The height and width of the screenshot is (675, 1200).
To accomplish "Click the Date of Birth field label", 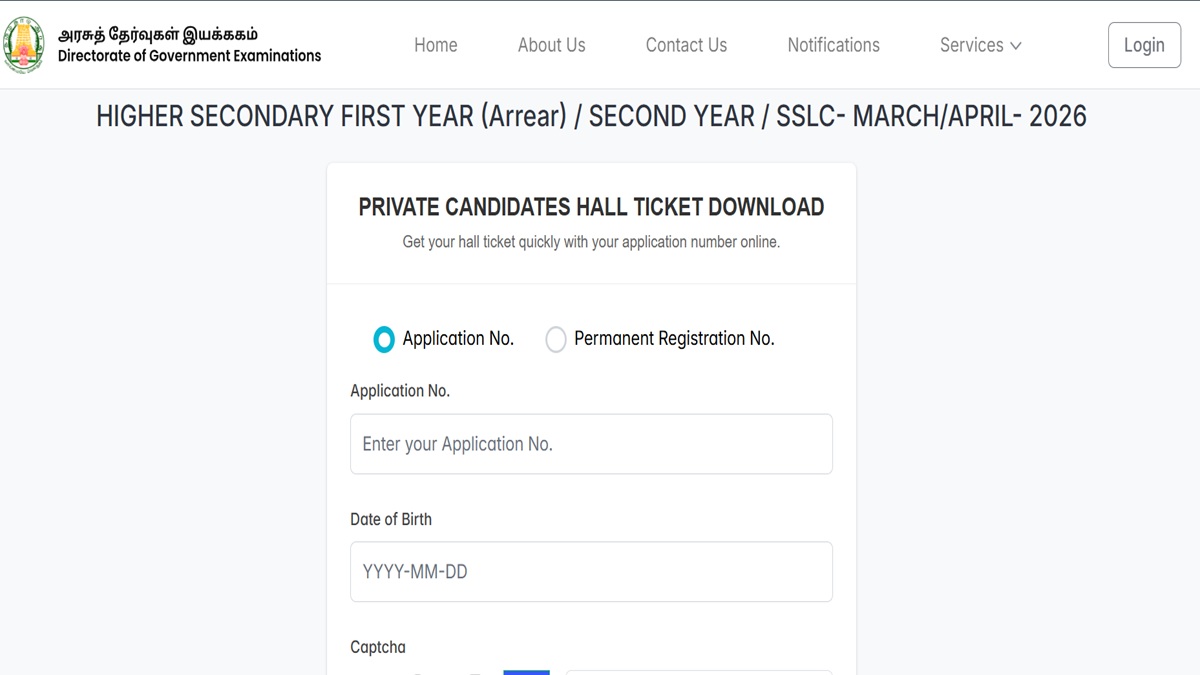I will pyautogui.click(x=391, y=519).
